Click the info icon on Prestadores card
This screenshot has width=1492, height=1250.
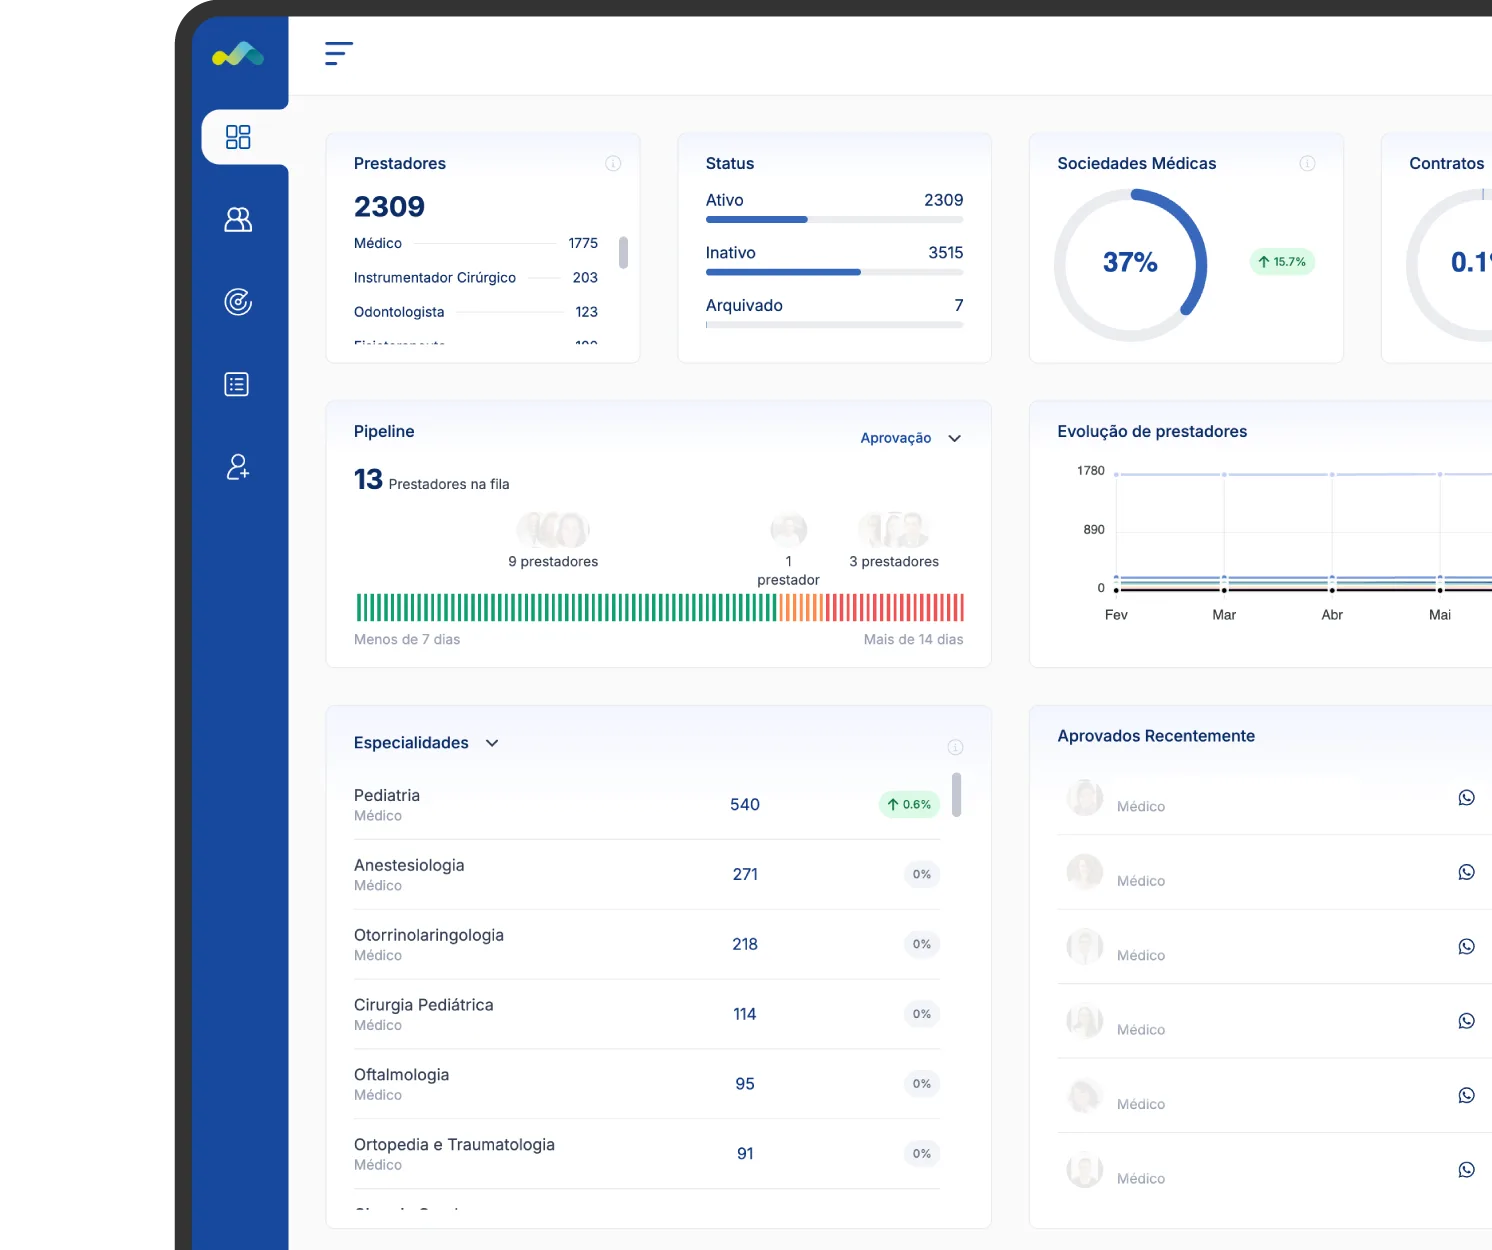point(613,164)
